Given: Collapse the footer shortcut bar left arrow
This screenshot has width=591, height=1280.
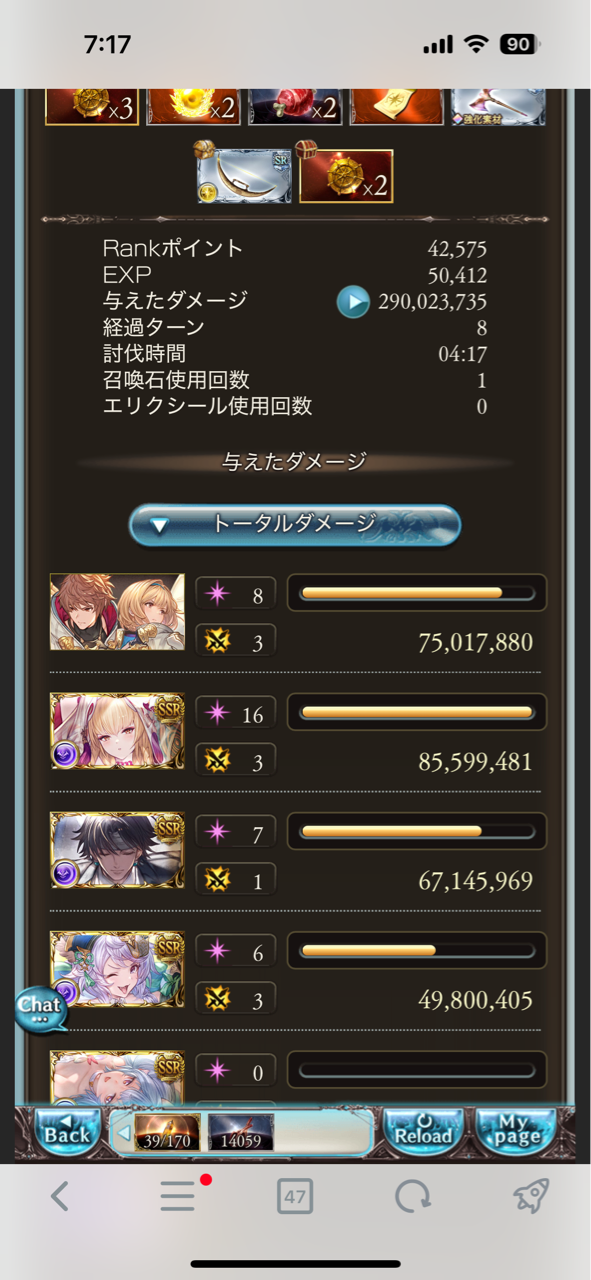Looking at the screenshot, I should pyautogui.click(x=123, y=1134).
